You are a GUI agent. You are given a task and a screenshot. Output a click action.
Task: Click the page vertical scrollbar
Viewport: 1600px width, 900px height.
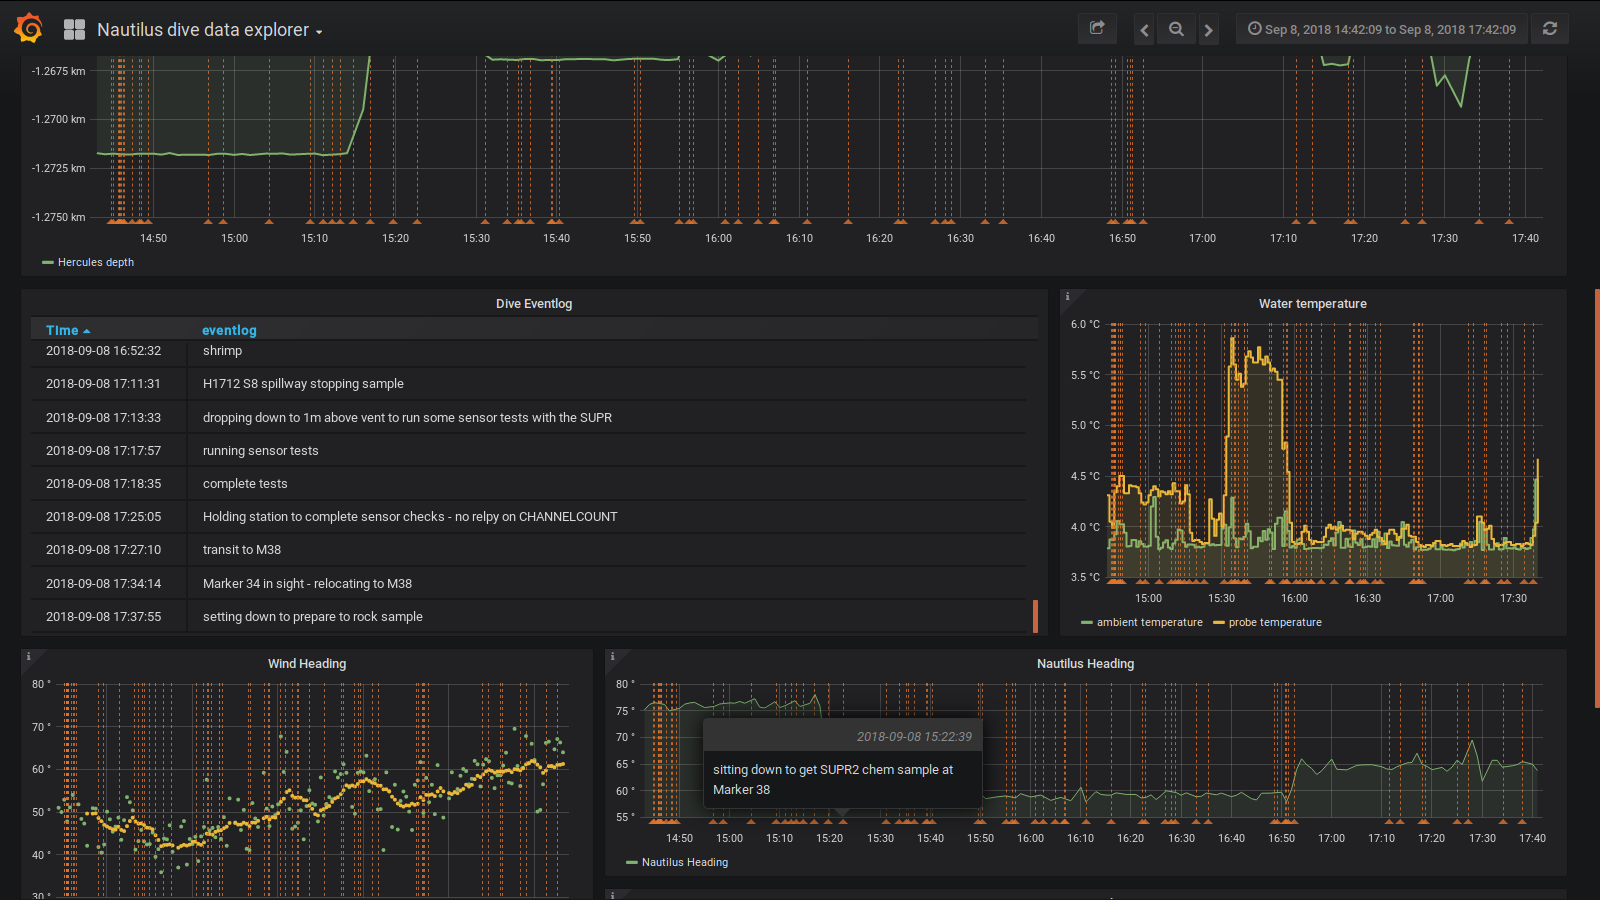pyautogui.click(x=1597, y=498)
